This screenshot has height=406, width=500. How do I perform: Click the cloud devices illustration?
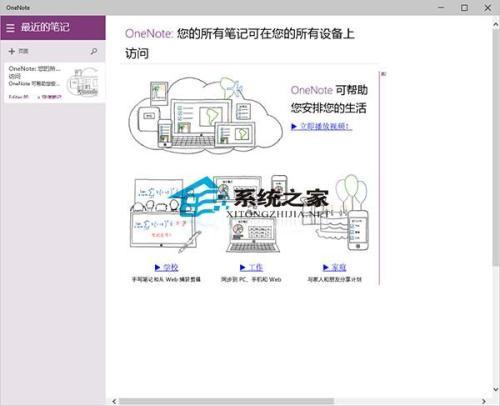[x=206, y=115]
